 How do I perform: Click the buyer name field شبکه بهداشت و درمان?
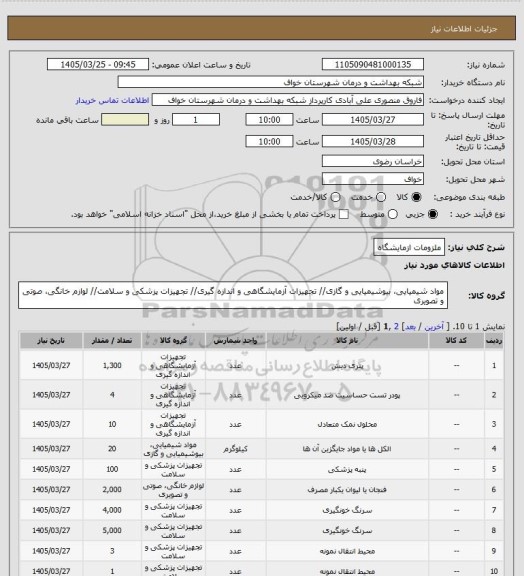coord(270,82)
